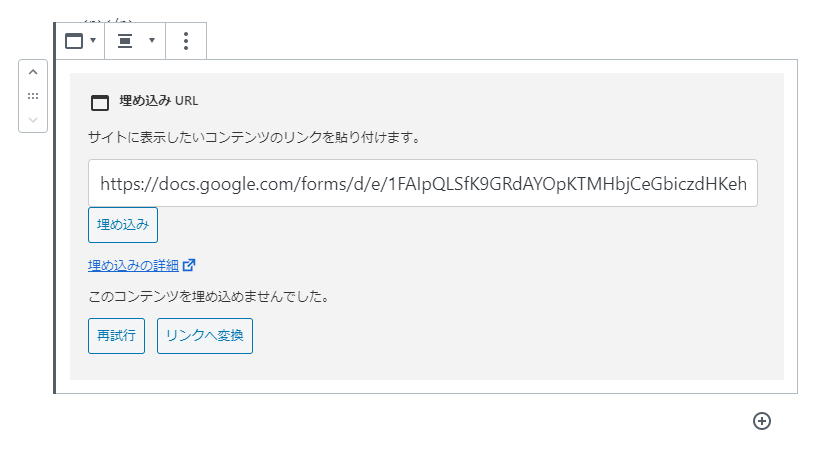The height and width of the screenshot is (453, 832).
Task: Click the 再試行 retry button
Action: pyautogui.click(x=116, y=336)
